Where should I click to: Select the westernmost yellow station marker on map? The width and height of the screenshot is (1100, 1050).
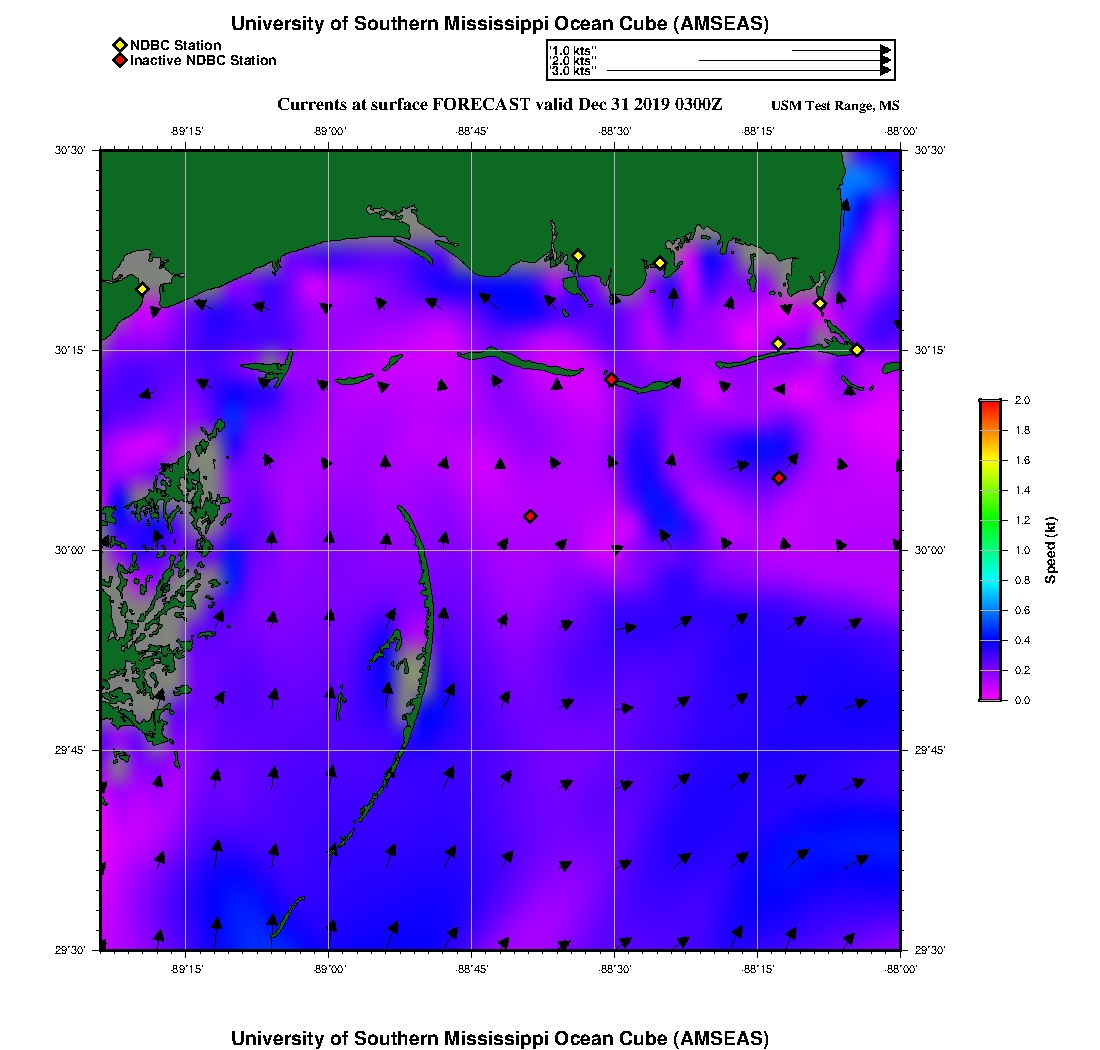[142, 289]
